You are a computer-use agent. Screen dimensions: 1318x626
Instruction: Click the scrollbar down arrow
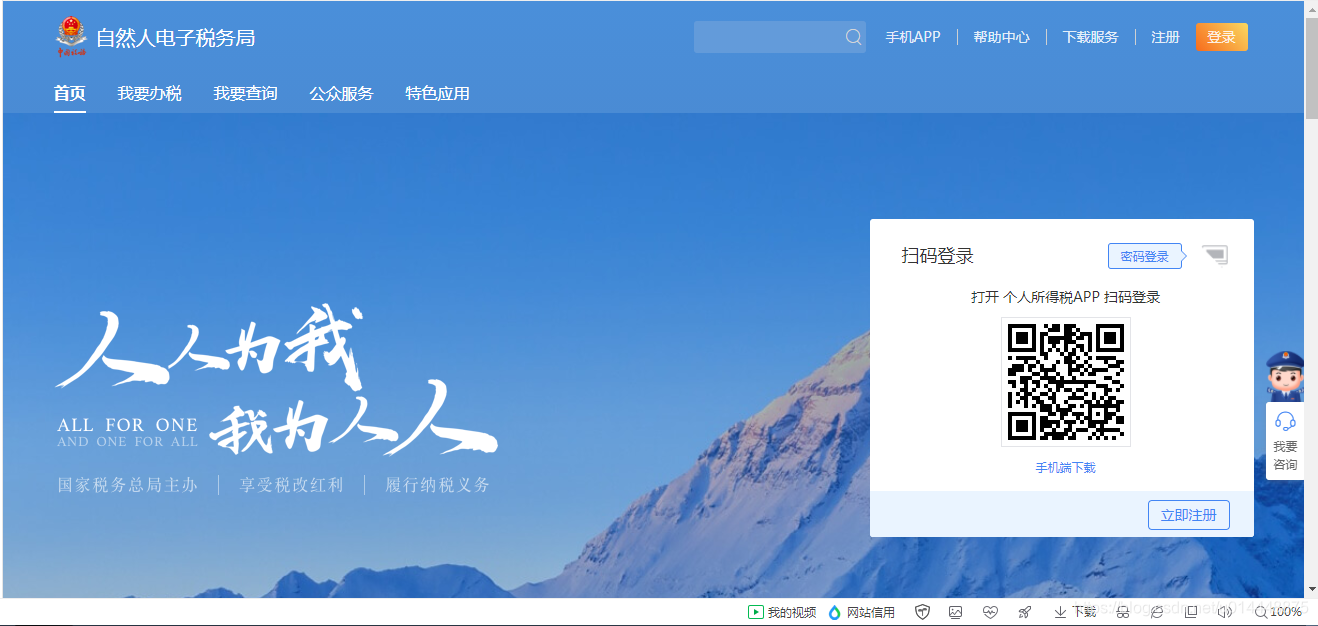1311,590
